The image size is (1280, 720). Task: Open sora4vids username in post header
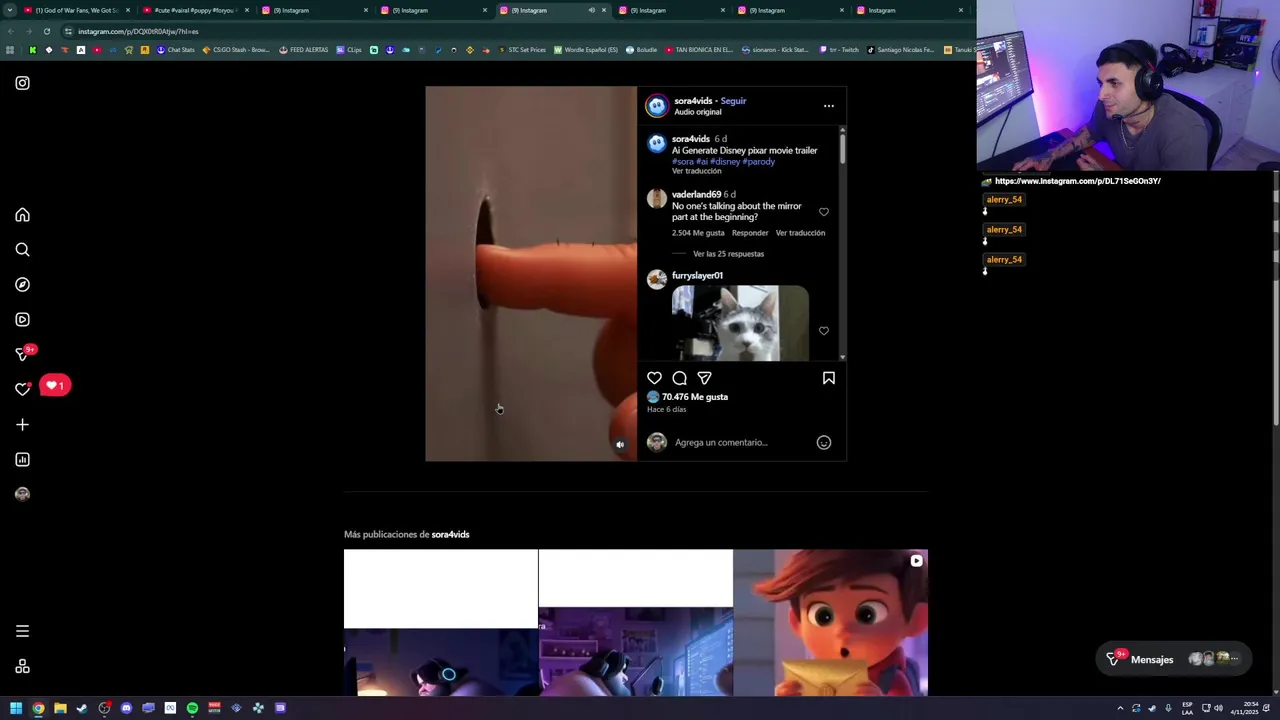[x=693, y=101]
